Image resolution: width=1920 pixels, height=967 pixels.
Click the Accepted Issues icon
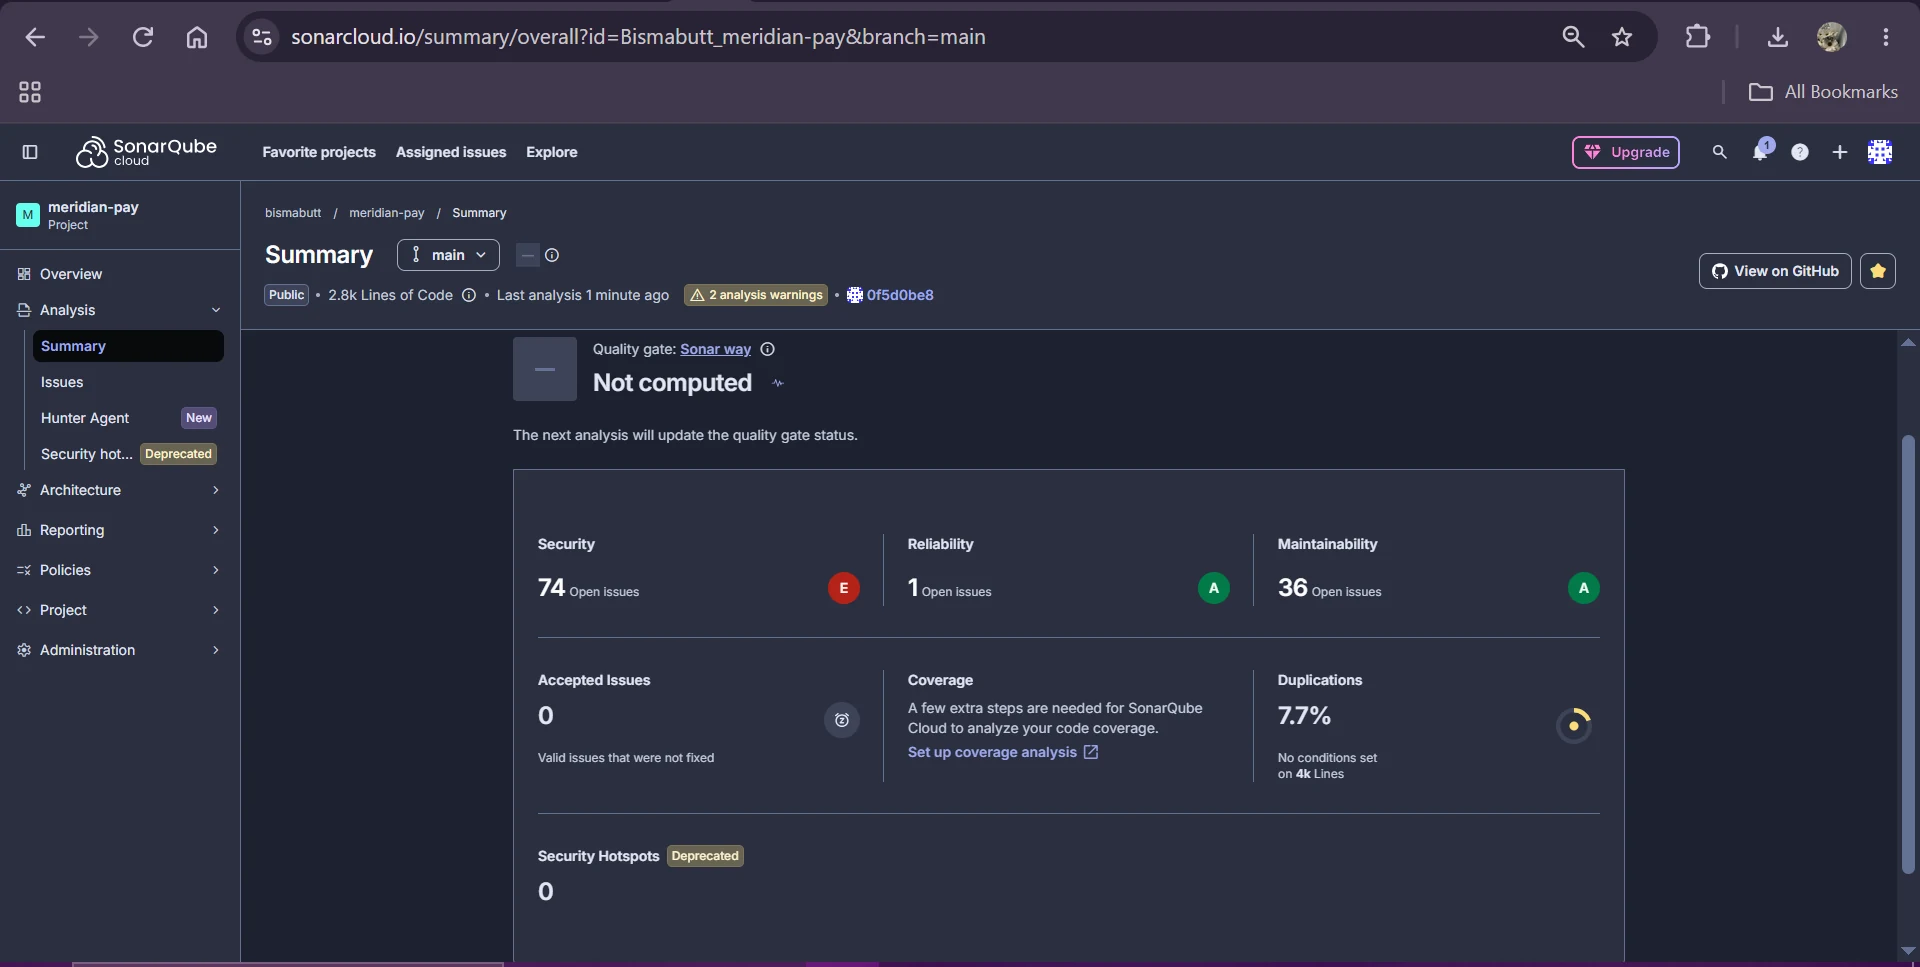[x=842, y=720]
